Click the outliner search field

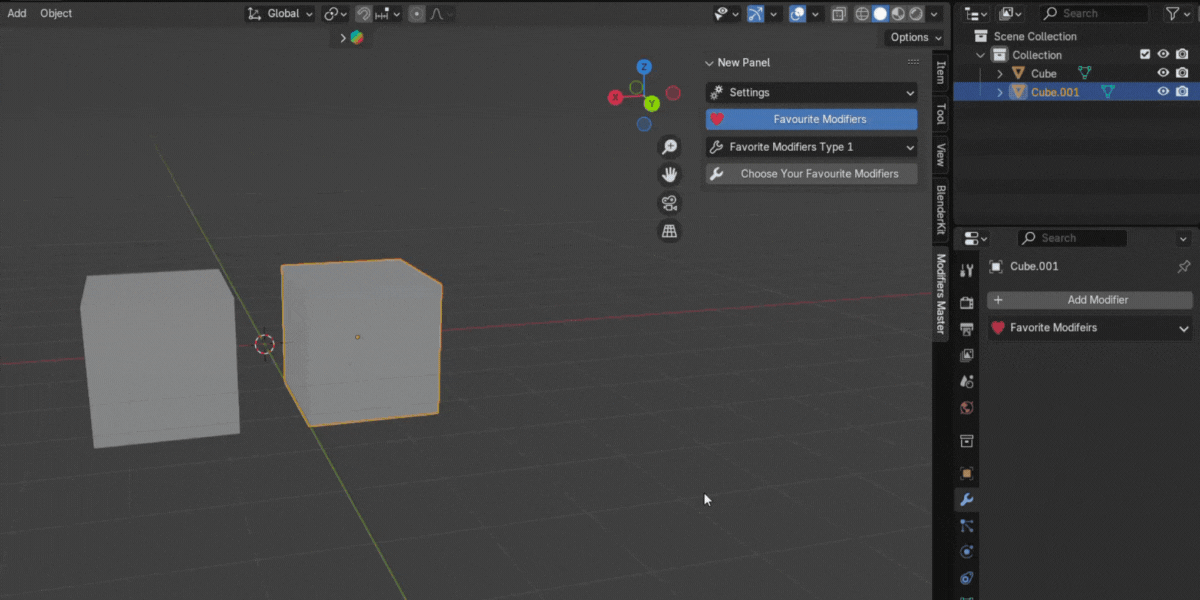(x=1094, y=13)
